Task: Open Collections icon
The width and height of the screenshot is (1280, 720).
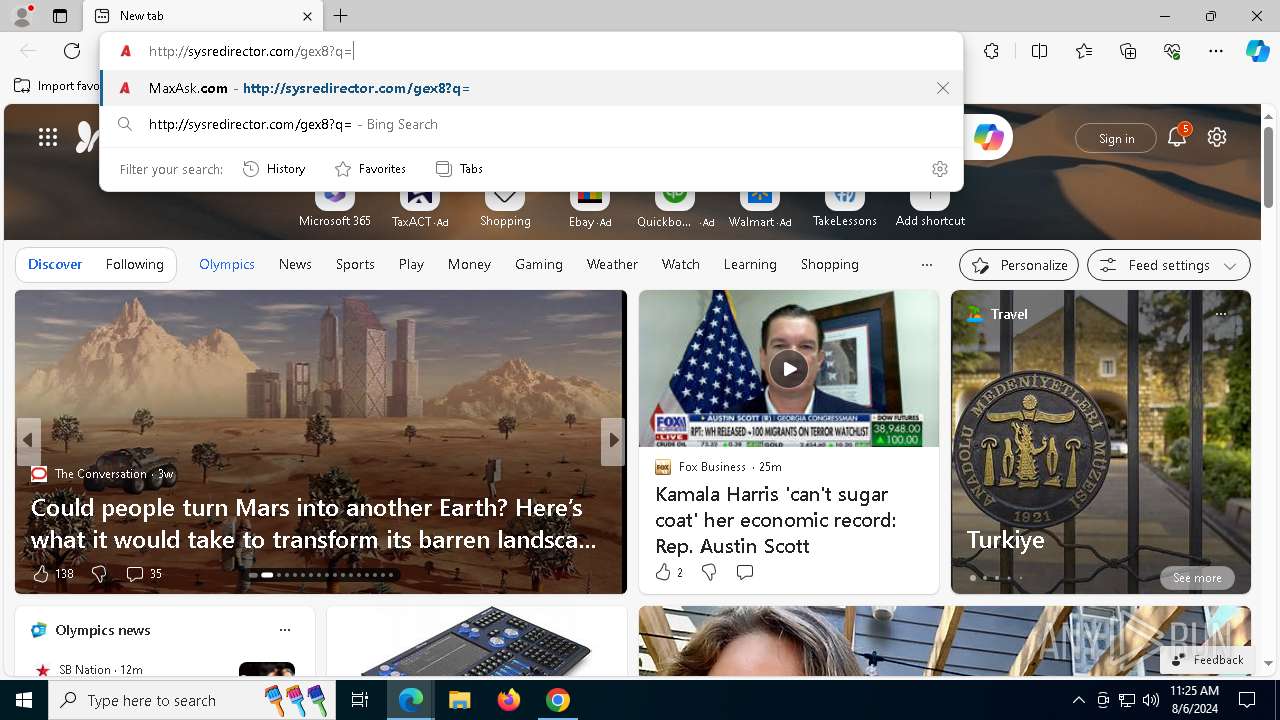Action: [1128, 51]
